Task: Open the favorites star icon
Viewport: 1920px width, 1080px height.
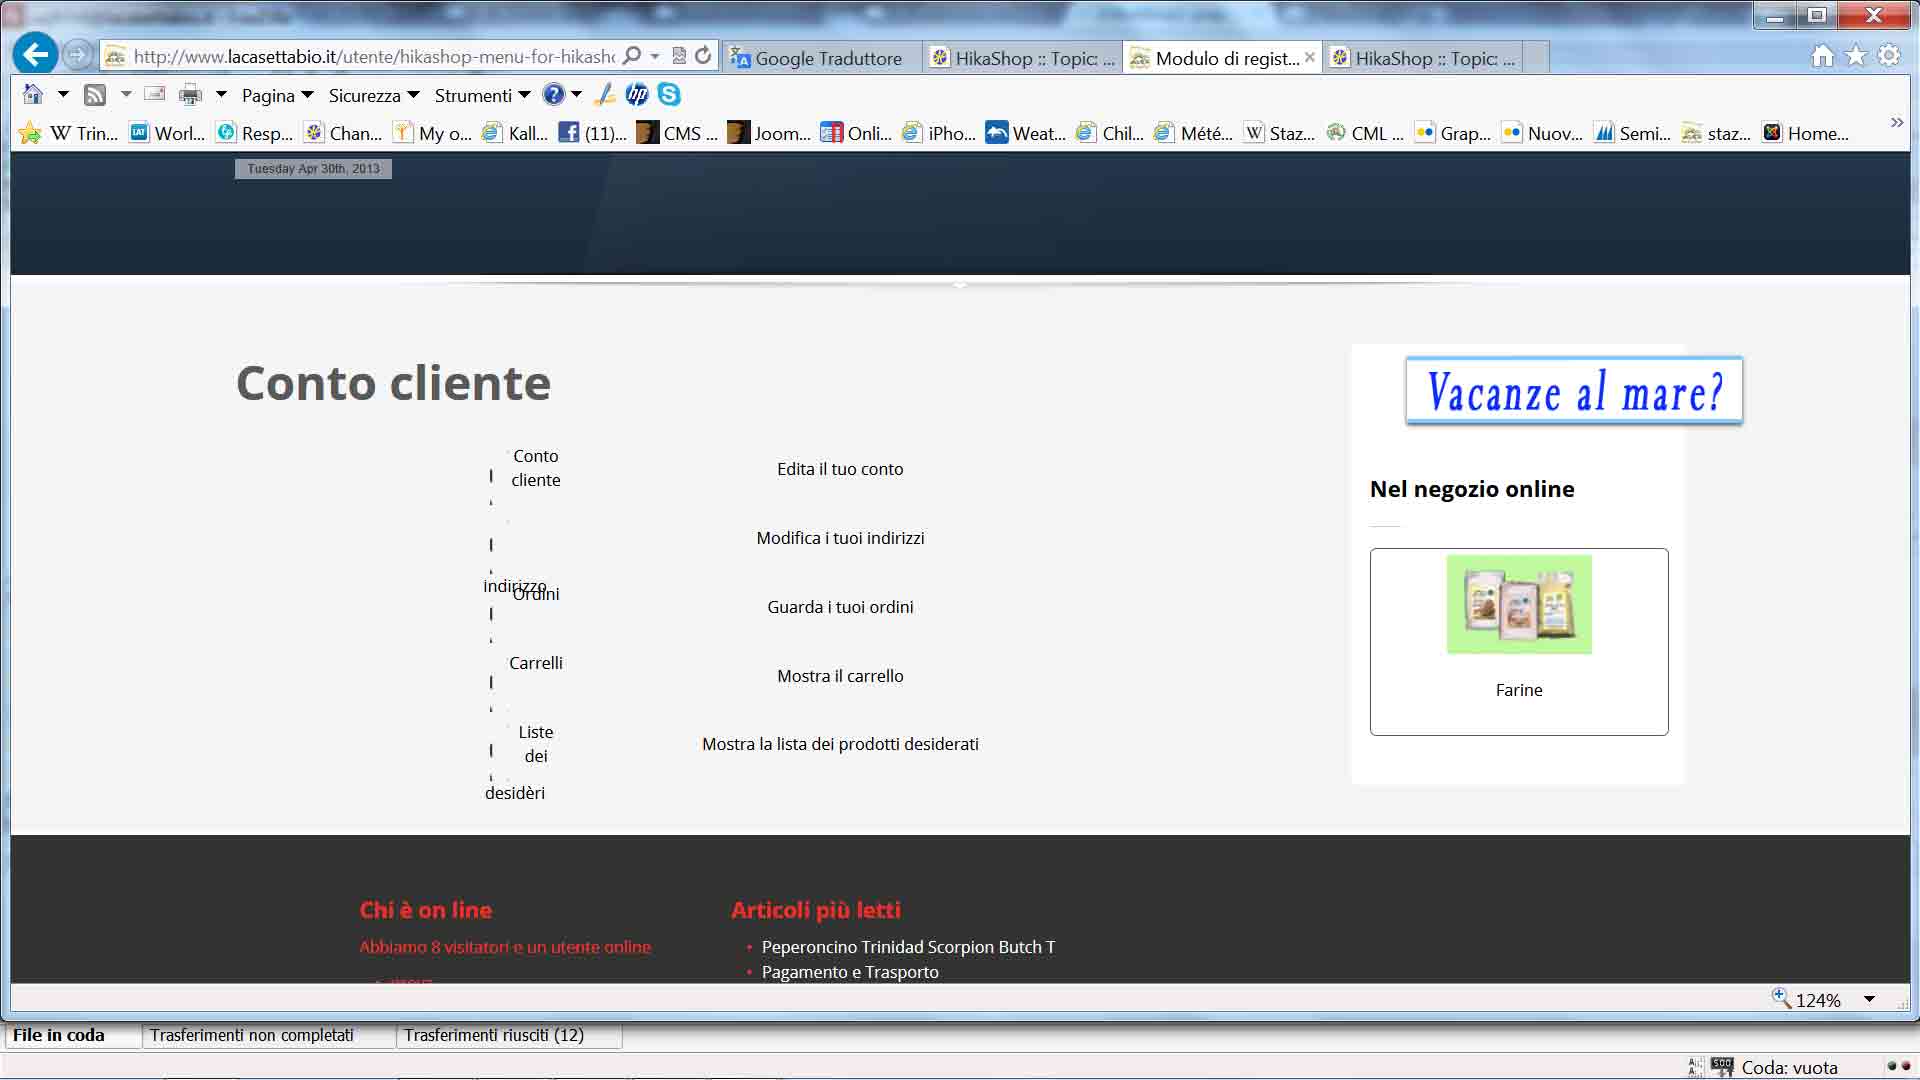Action: [x=1856, y=56]
